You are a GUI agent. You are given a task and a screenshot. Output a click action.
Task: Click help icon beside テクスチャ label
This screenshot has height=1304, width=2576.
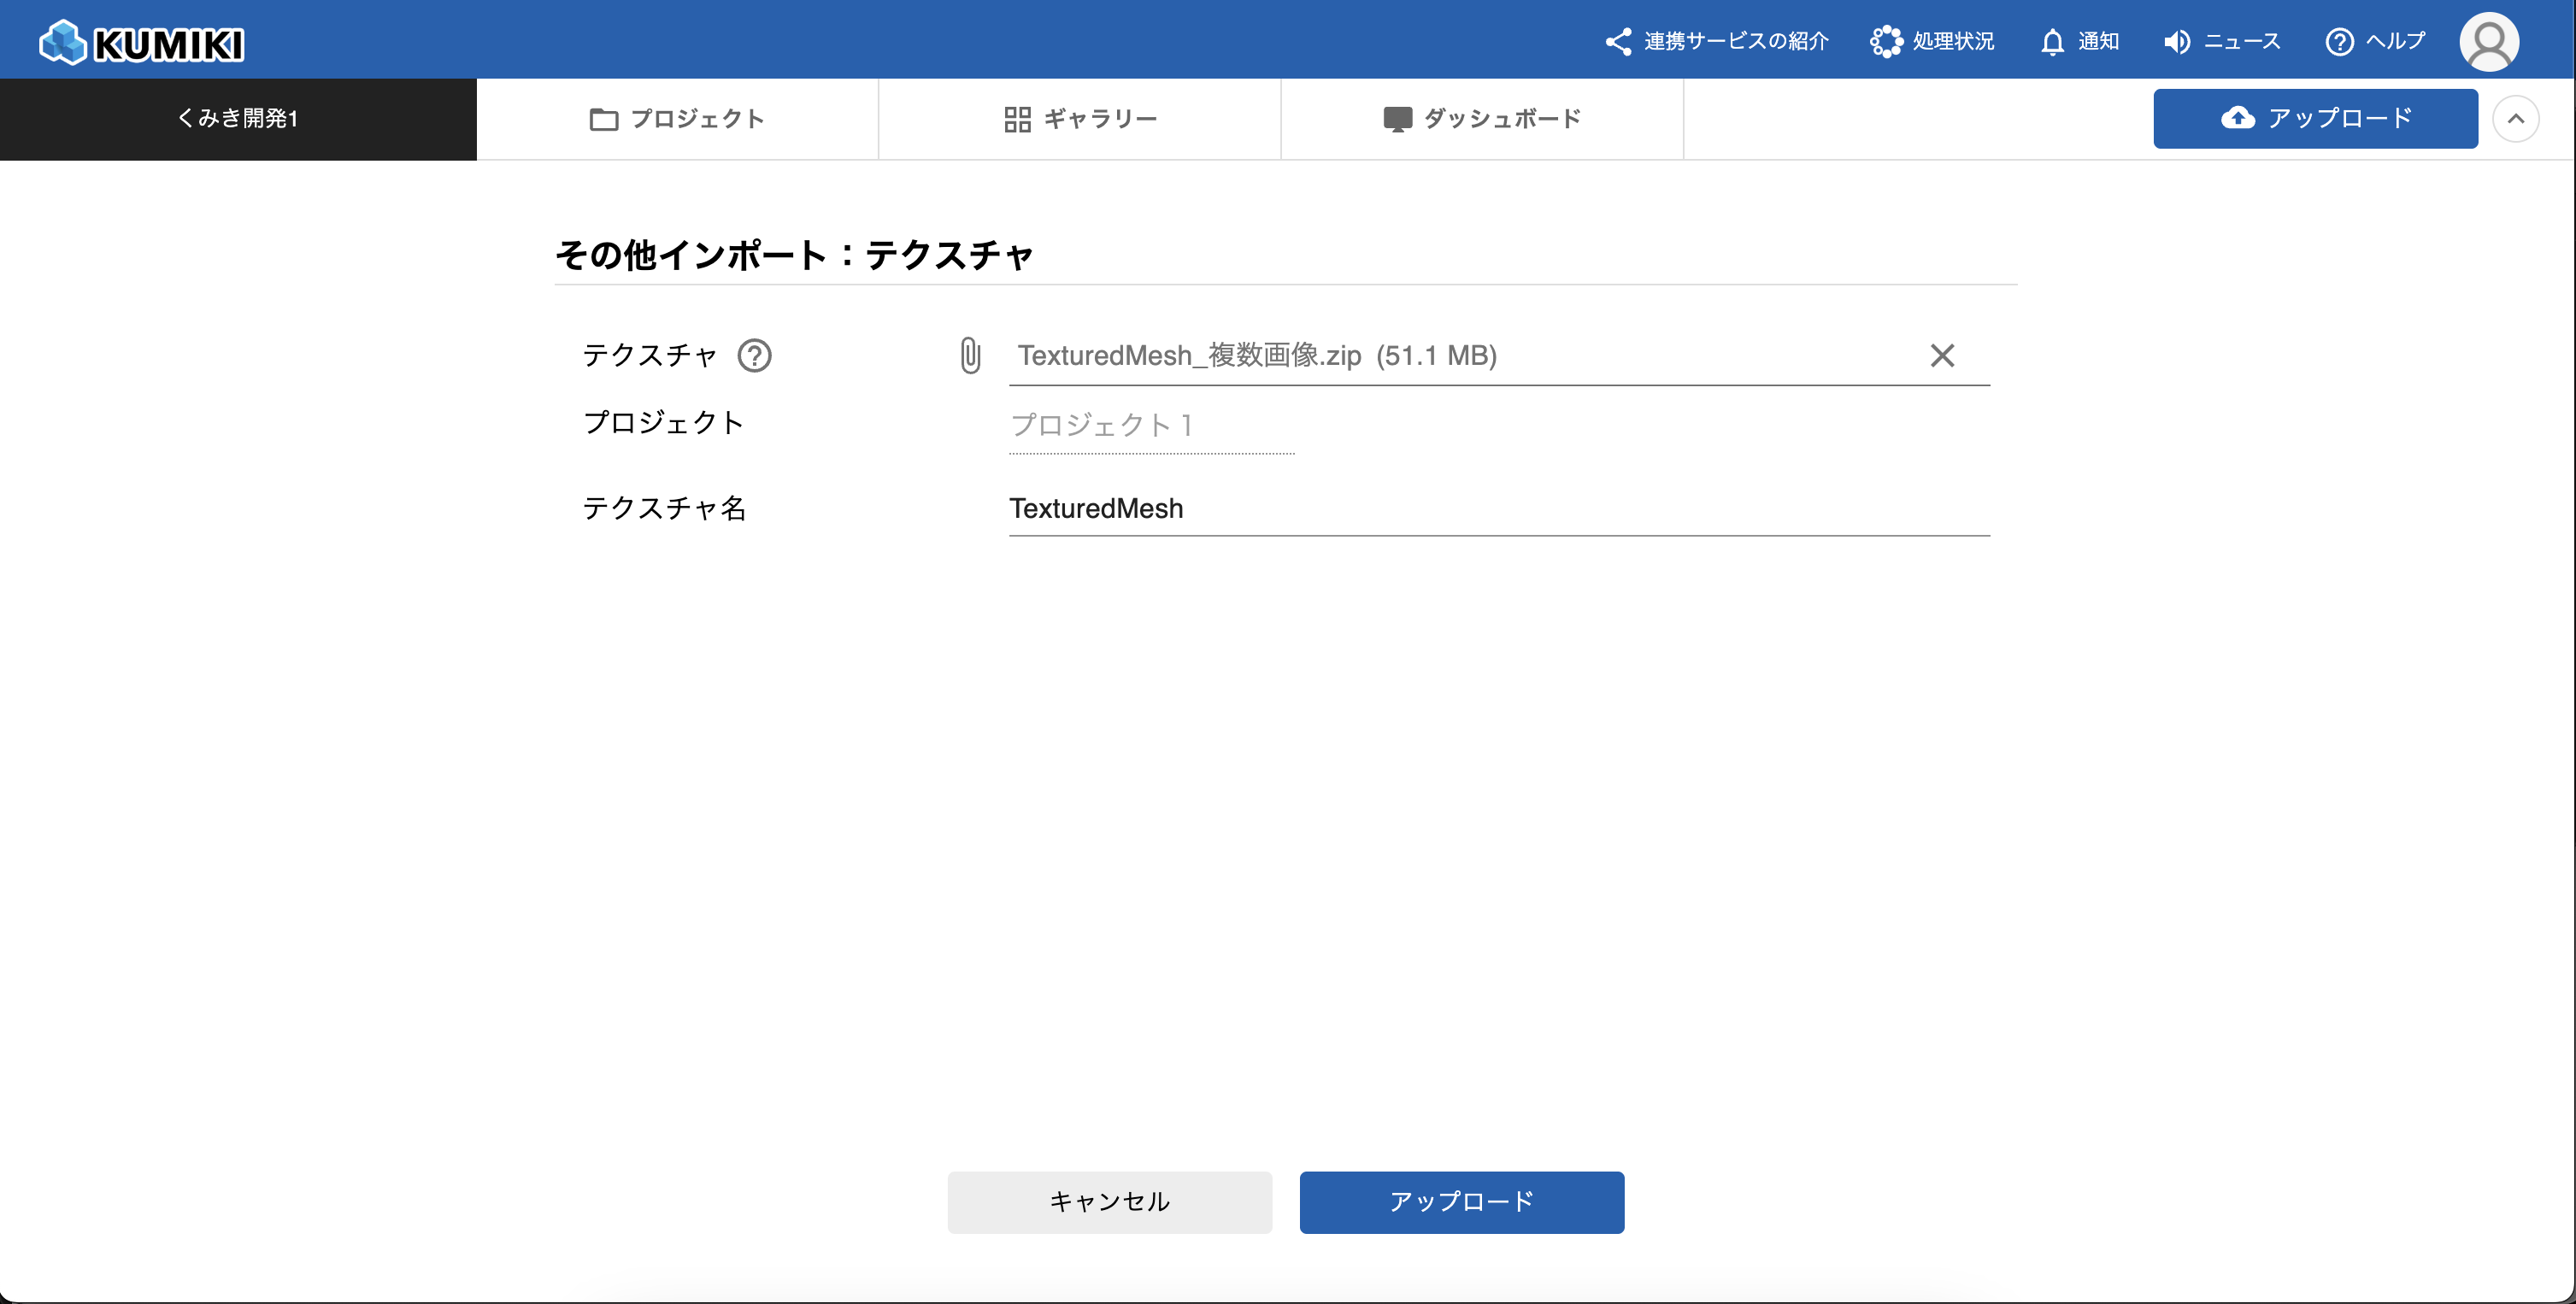click(754, 356)
